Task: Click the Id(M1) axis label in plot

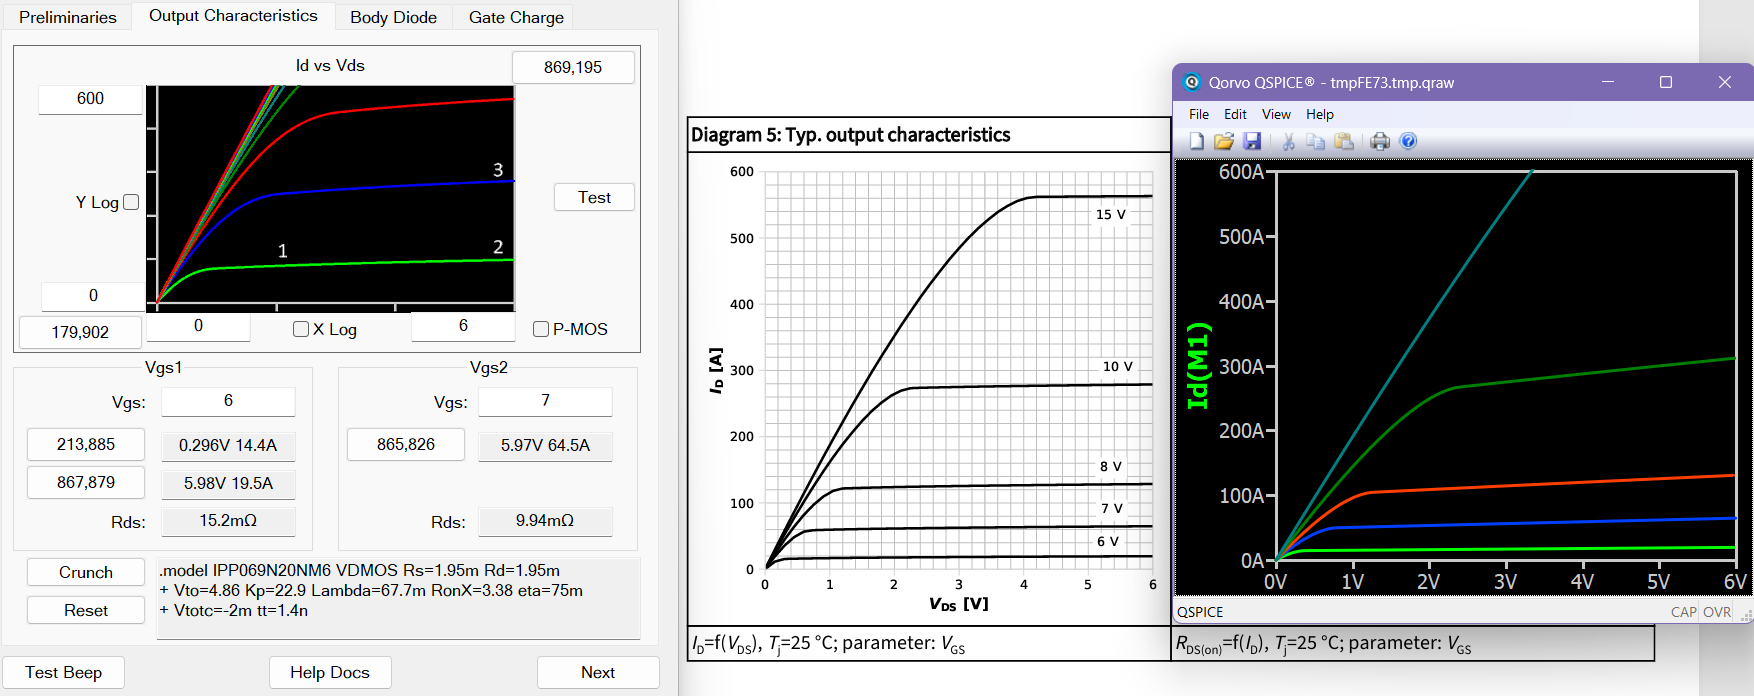Action: coord(1198,366)
